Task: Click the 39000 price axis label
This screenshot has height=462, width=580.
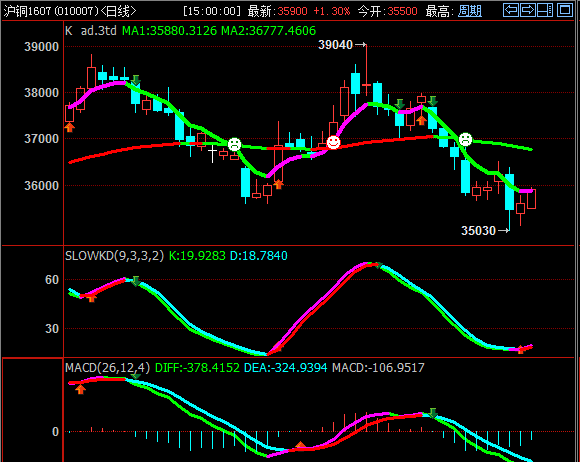Action: tap(41, 47)
